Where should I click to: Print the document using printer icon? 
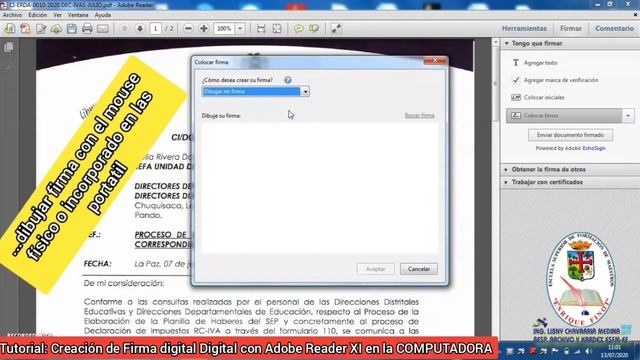pyautogui.click(x=87, y=29)
